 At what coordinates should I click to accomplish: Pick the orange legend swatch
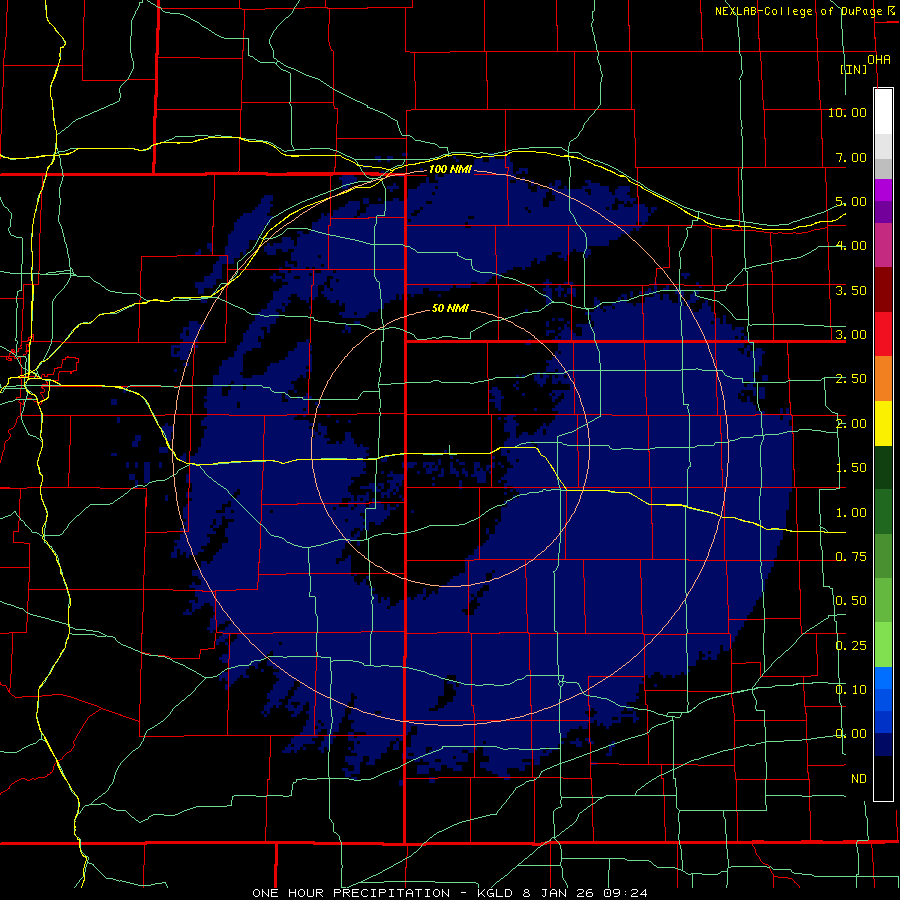[x=883, y=379]
